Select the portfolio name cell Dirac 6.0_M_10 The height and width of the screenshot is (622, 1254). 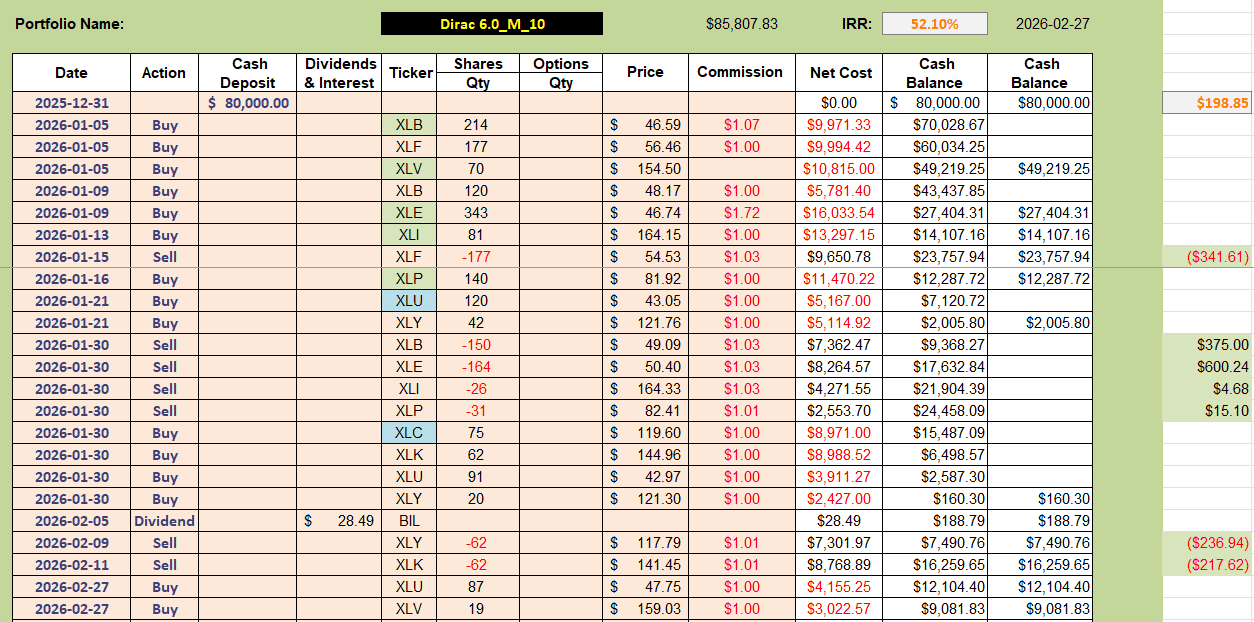tap(492, 24)
